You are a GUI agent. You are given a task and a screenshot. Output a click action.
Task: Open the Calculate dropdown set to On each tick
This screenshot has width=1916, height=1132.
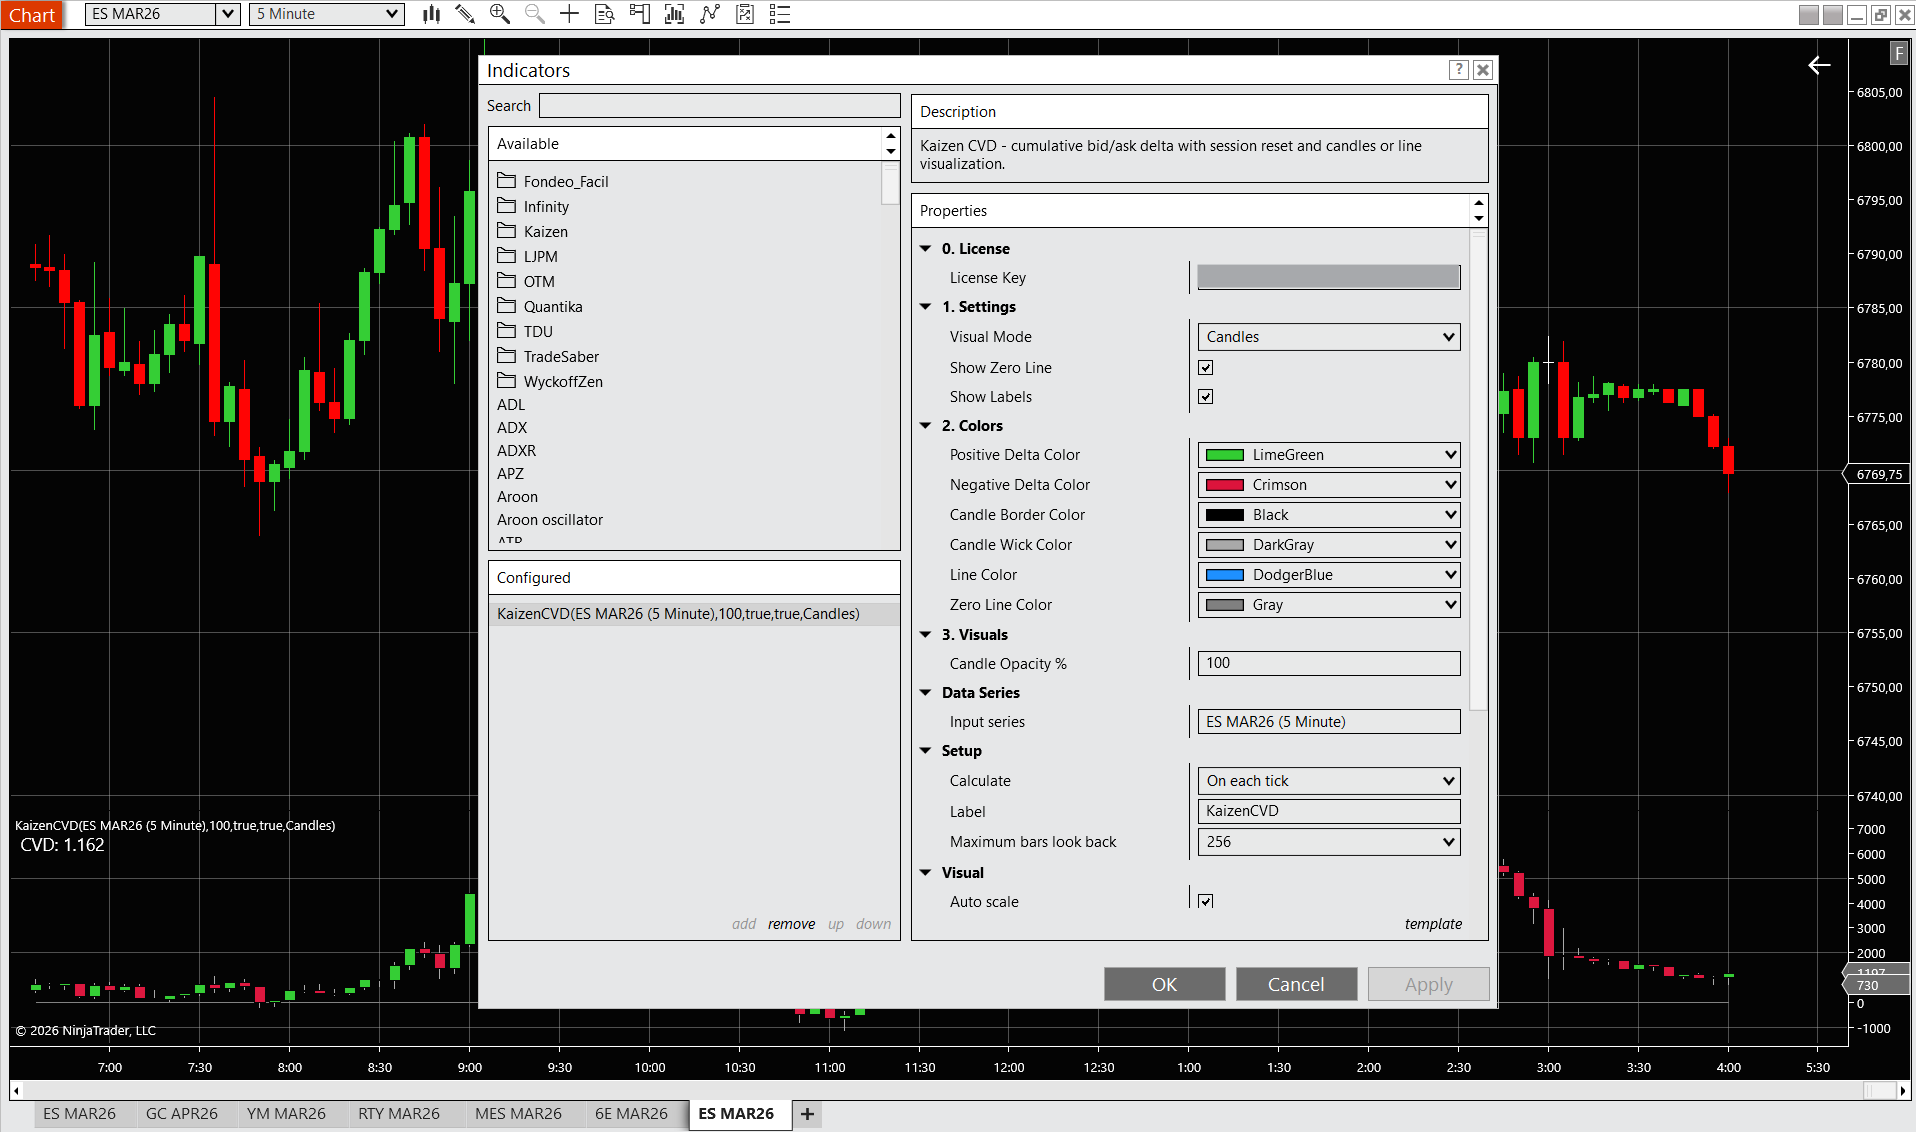1328,781
